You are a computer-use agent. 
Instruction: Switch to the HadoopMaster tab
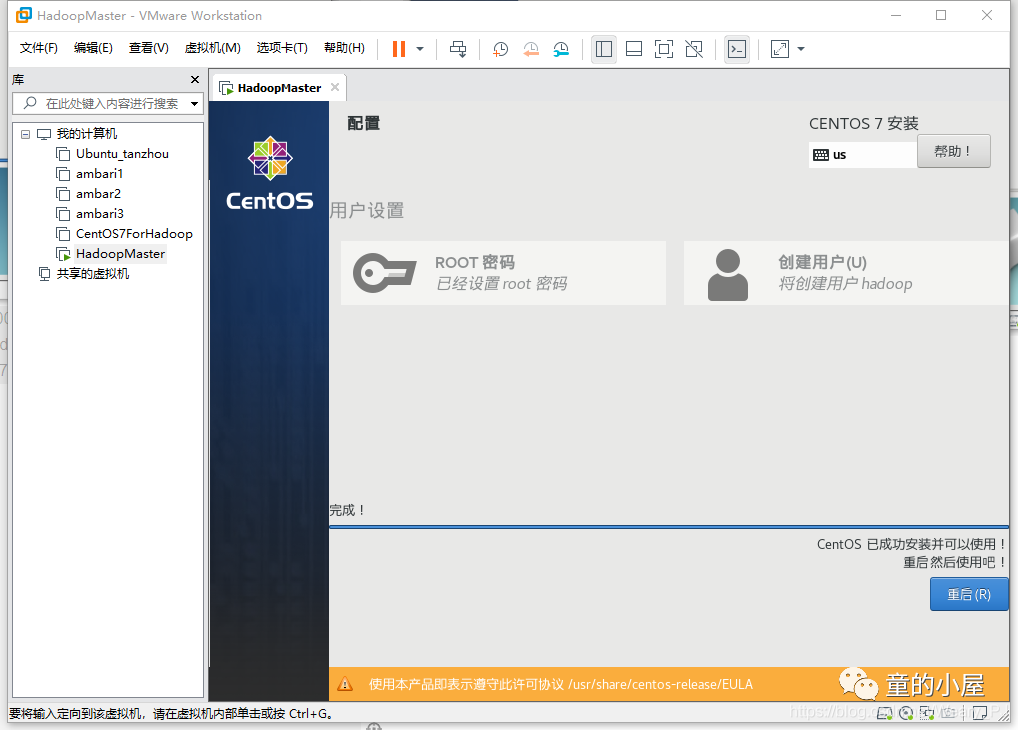(279, 88)
